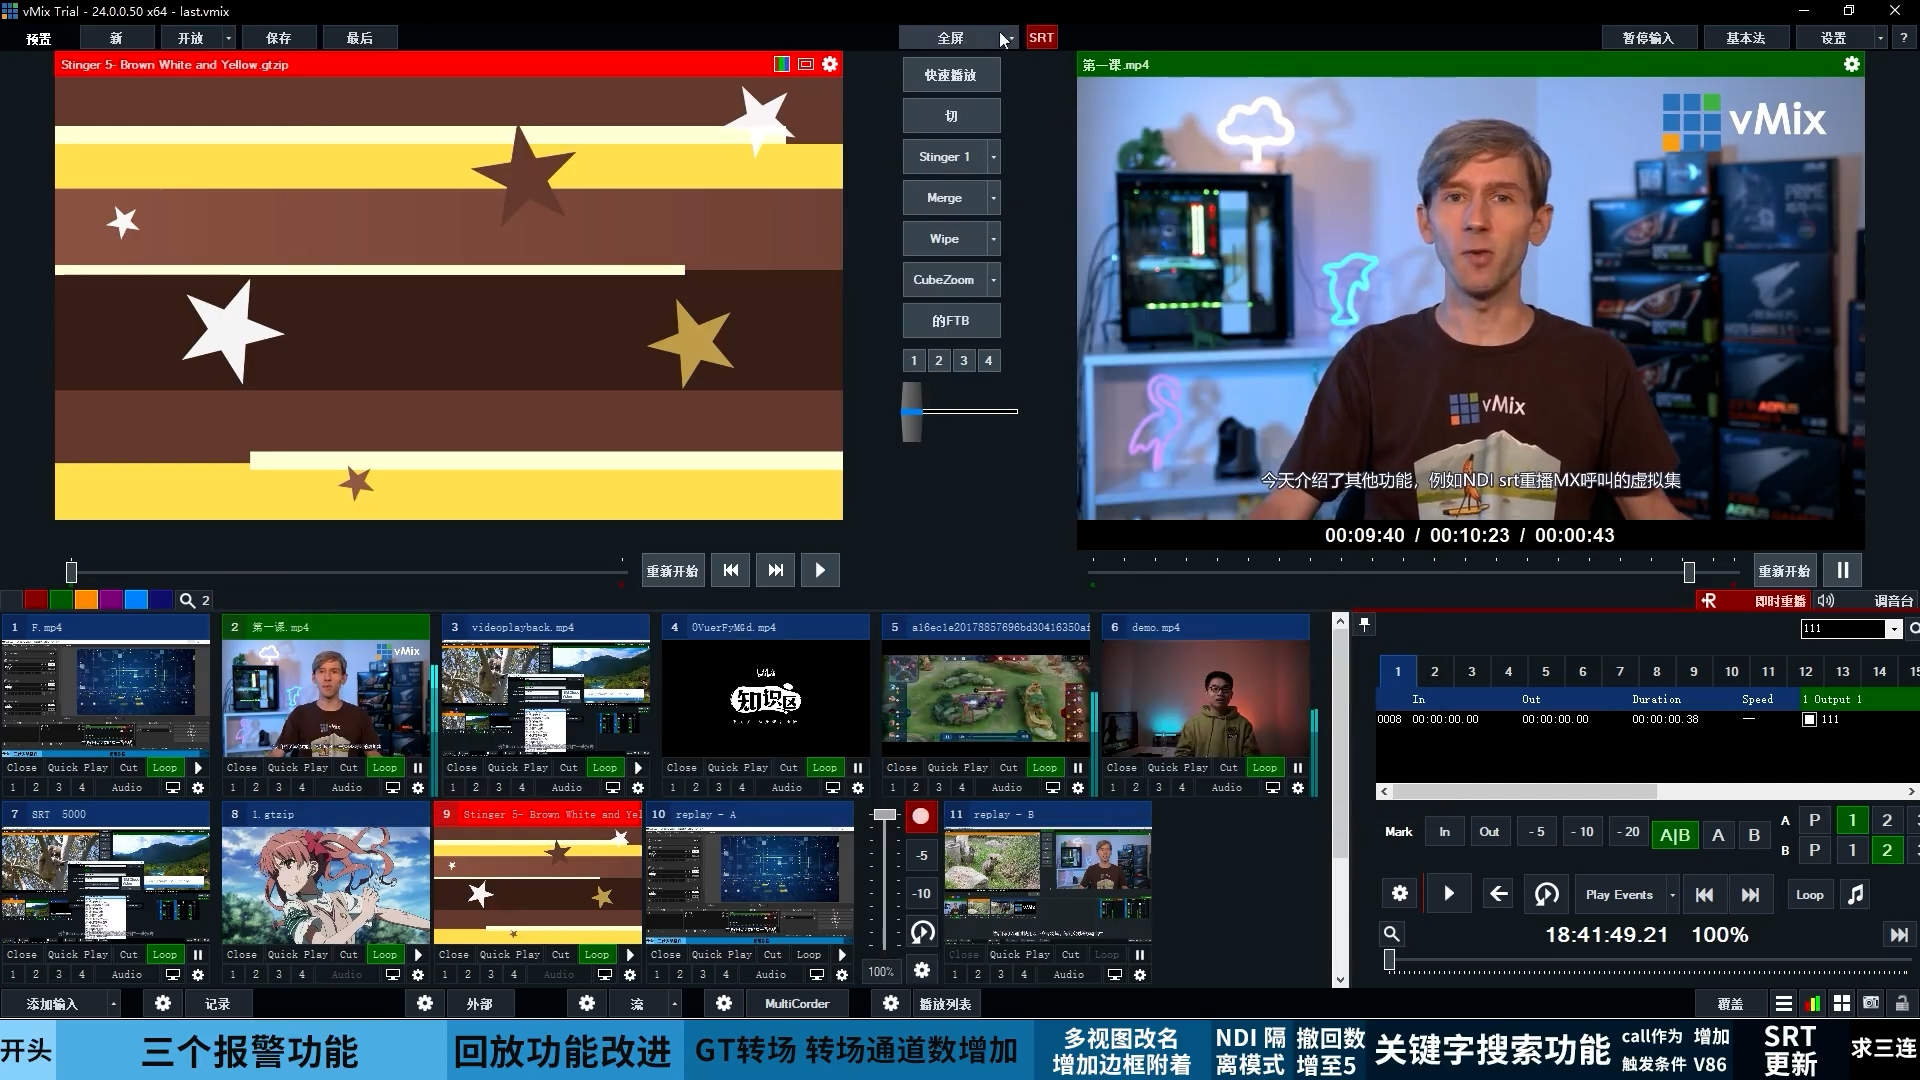The image size is (1920, 1080).
Task: Toggle Loop on input 1 F.mp4
Action: coord(164,767)
